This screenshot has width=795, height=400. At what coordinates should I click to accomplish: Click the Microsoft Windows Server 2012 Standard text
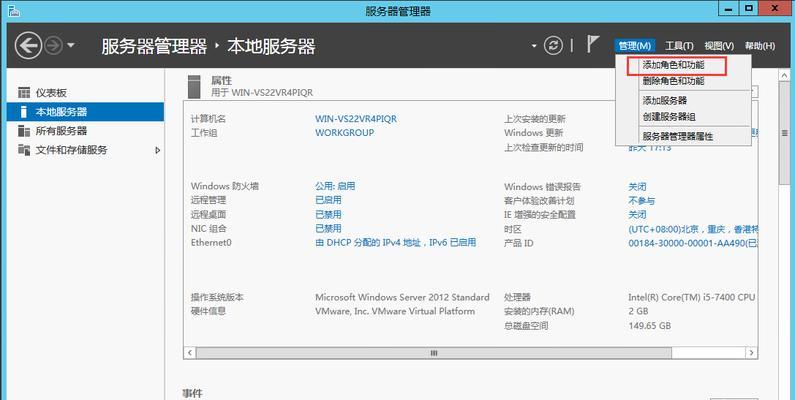point(402,297)
